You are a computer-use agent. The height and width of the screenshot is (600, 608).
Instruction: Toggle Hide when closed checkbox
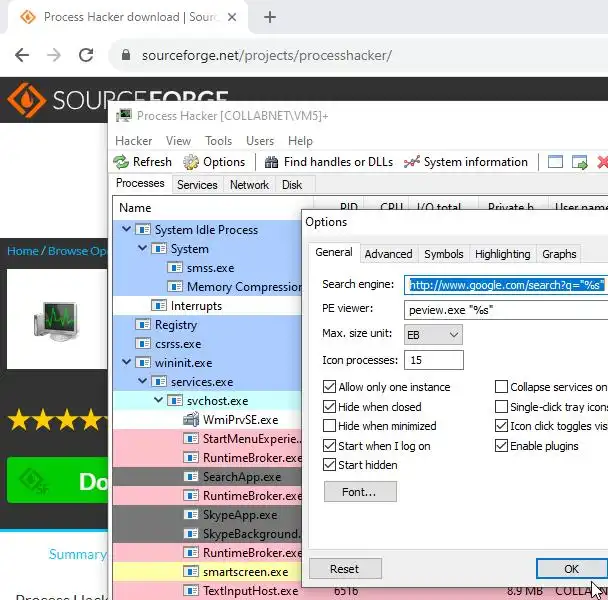point(329,406)
